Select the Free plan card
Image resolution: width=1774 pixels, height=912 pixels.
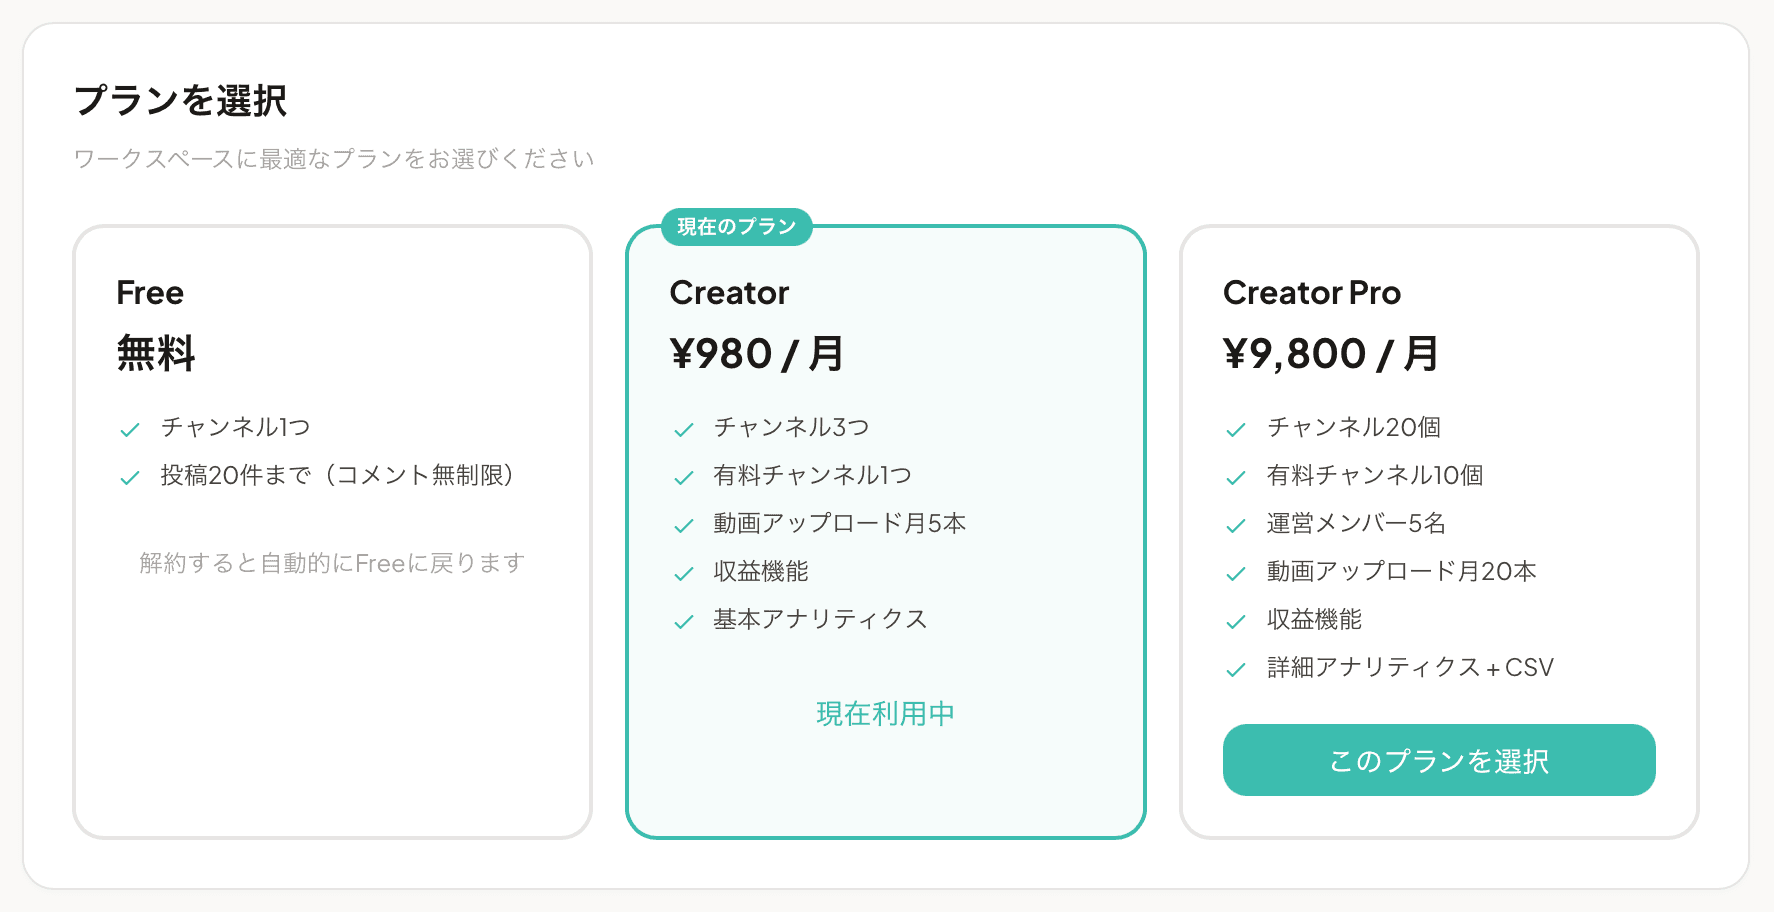tap(334, 532)
